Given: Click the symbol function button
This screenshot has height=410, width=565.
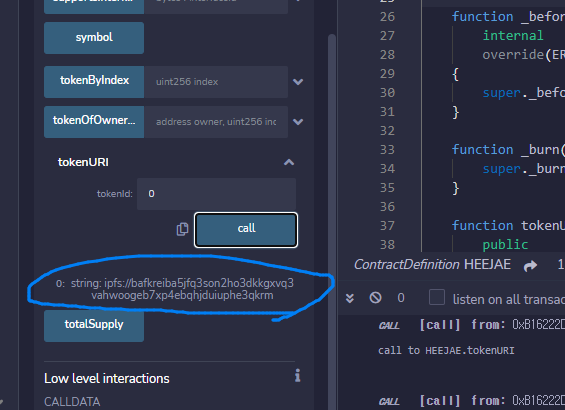Looking at the screenshot, I should click(x=94, y=38).
